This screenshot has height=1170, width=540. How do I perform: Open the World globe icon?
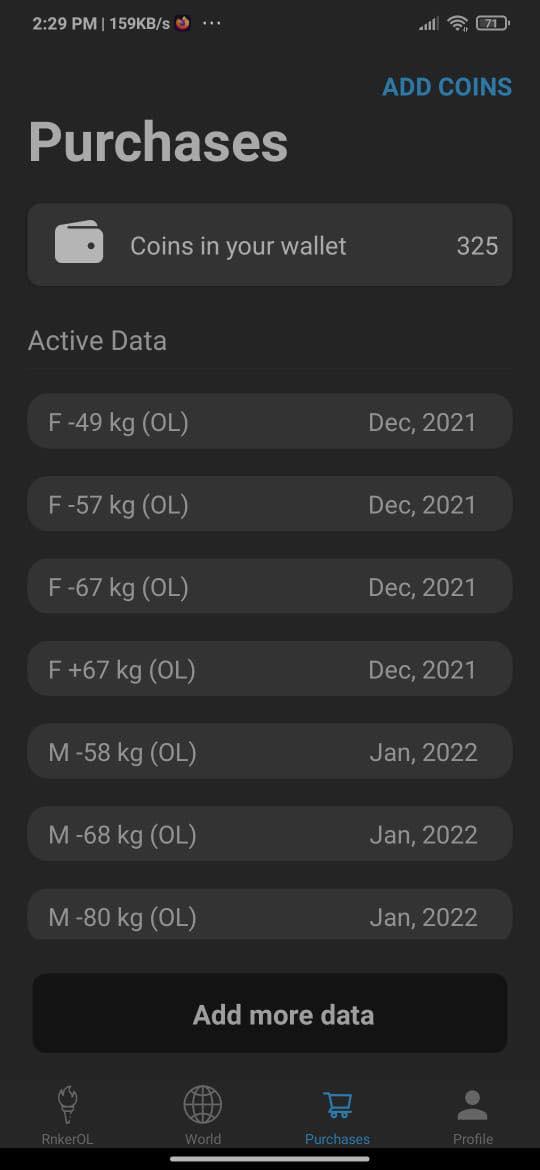(x=203, y=1104)
